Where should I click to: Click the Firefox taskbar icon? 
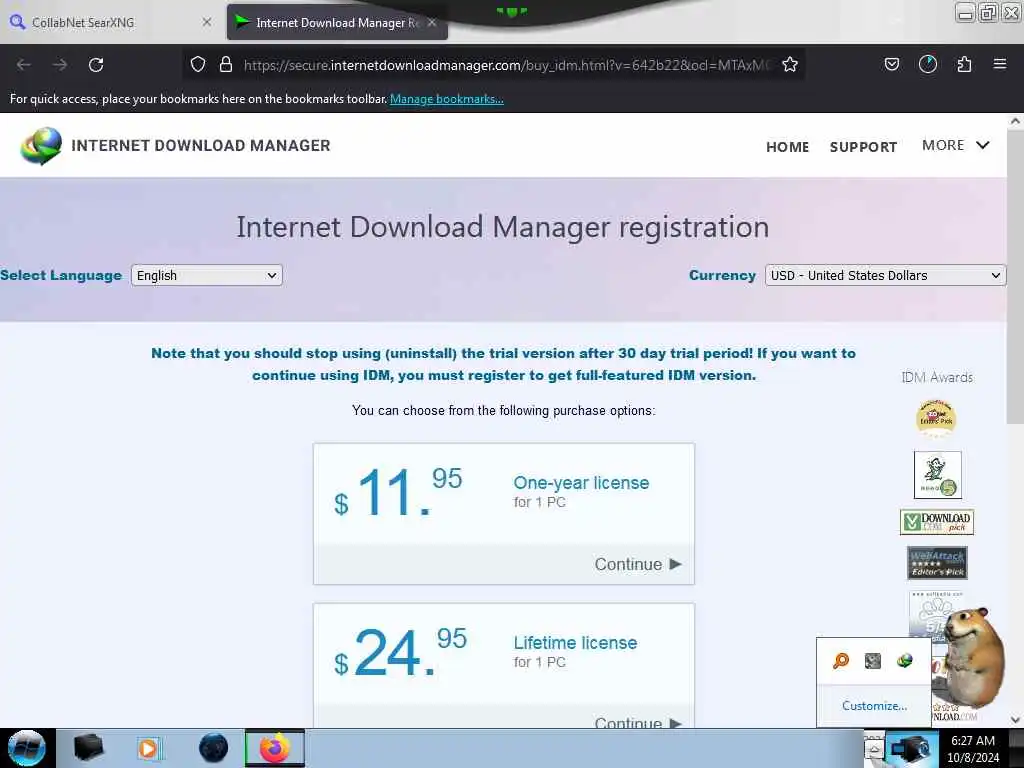[x=275, y=748]
